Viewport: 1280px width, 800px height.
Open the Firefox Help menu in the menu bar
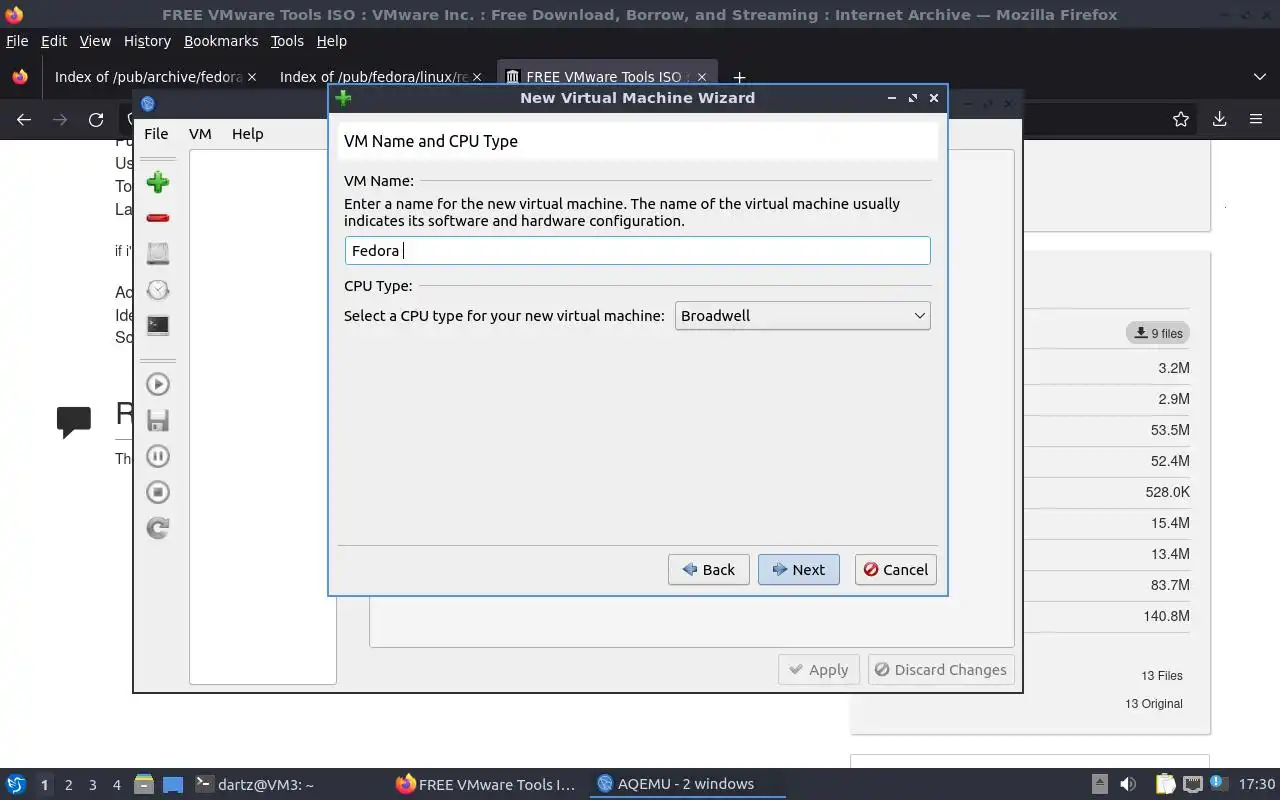tap(331, 41)
